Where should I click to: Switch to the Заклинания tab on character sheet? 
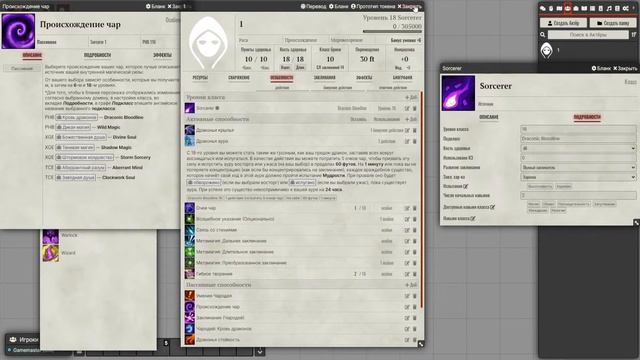click(324, 78)
